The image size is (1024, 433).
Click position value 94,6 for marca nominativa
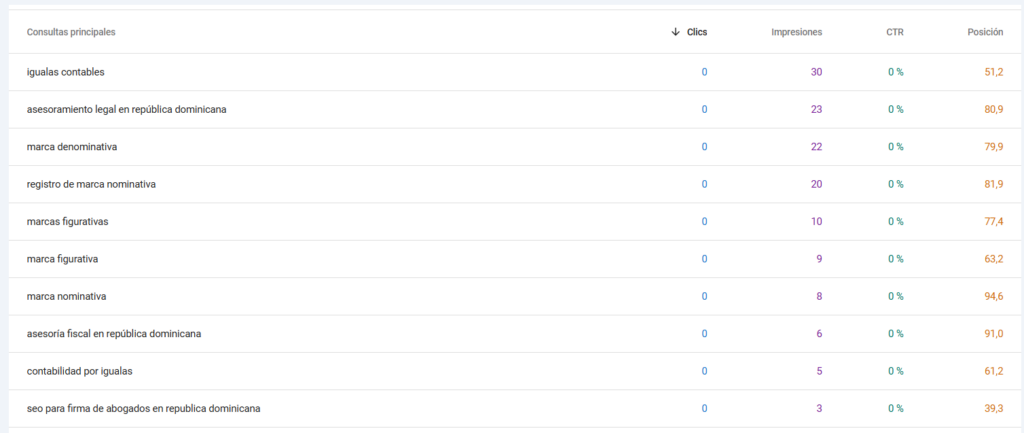click(993, 297)
